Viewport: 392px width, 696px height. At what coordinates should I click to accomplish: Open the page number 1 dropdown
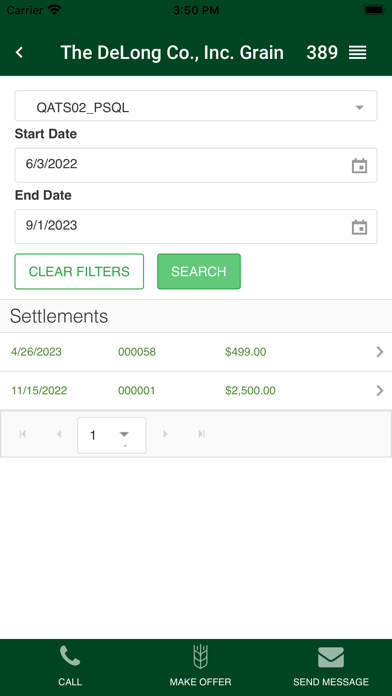pyautogui.click(x=112, y=435)
